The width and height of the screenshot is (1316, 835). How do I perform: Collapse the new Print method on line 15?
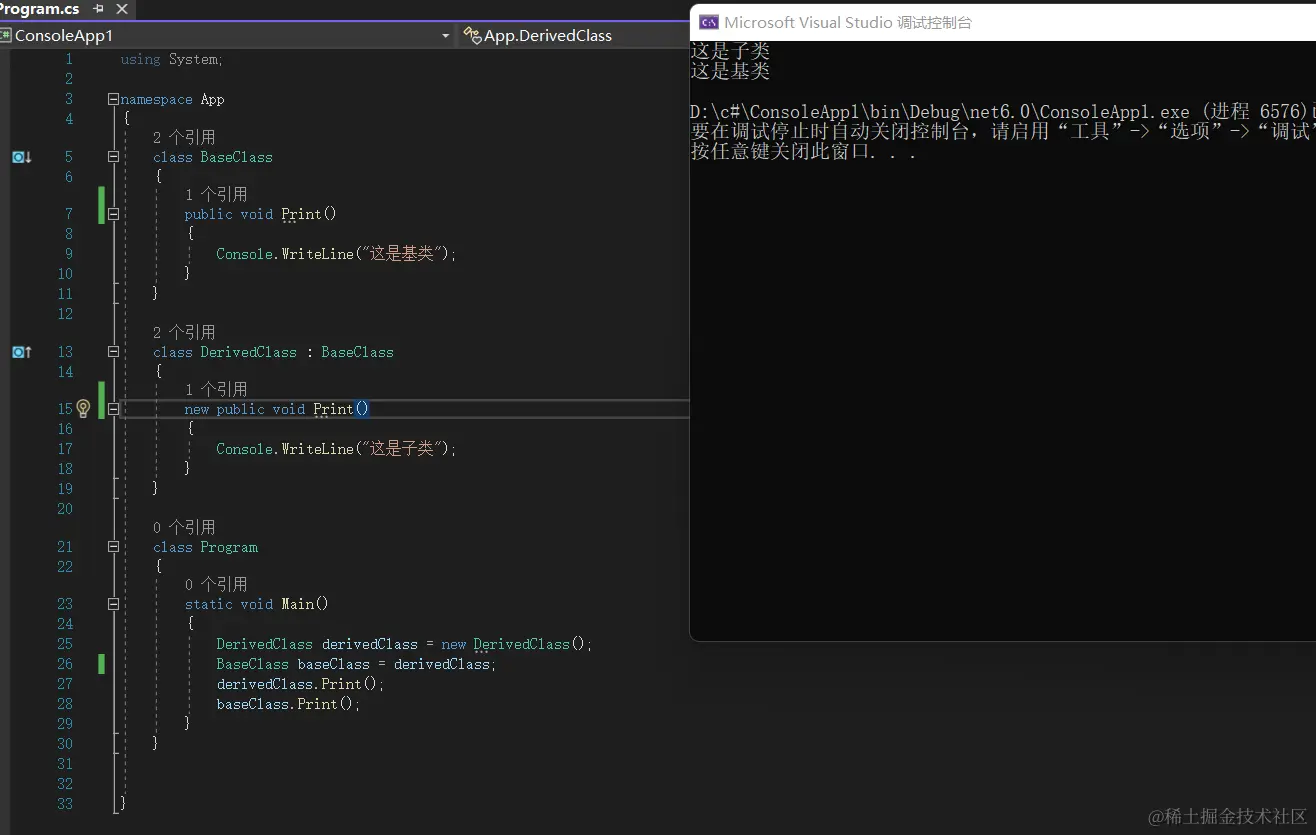point(113,409)
